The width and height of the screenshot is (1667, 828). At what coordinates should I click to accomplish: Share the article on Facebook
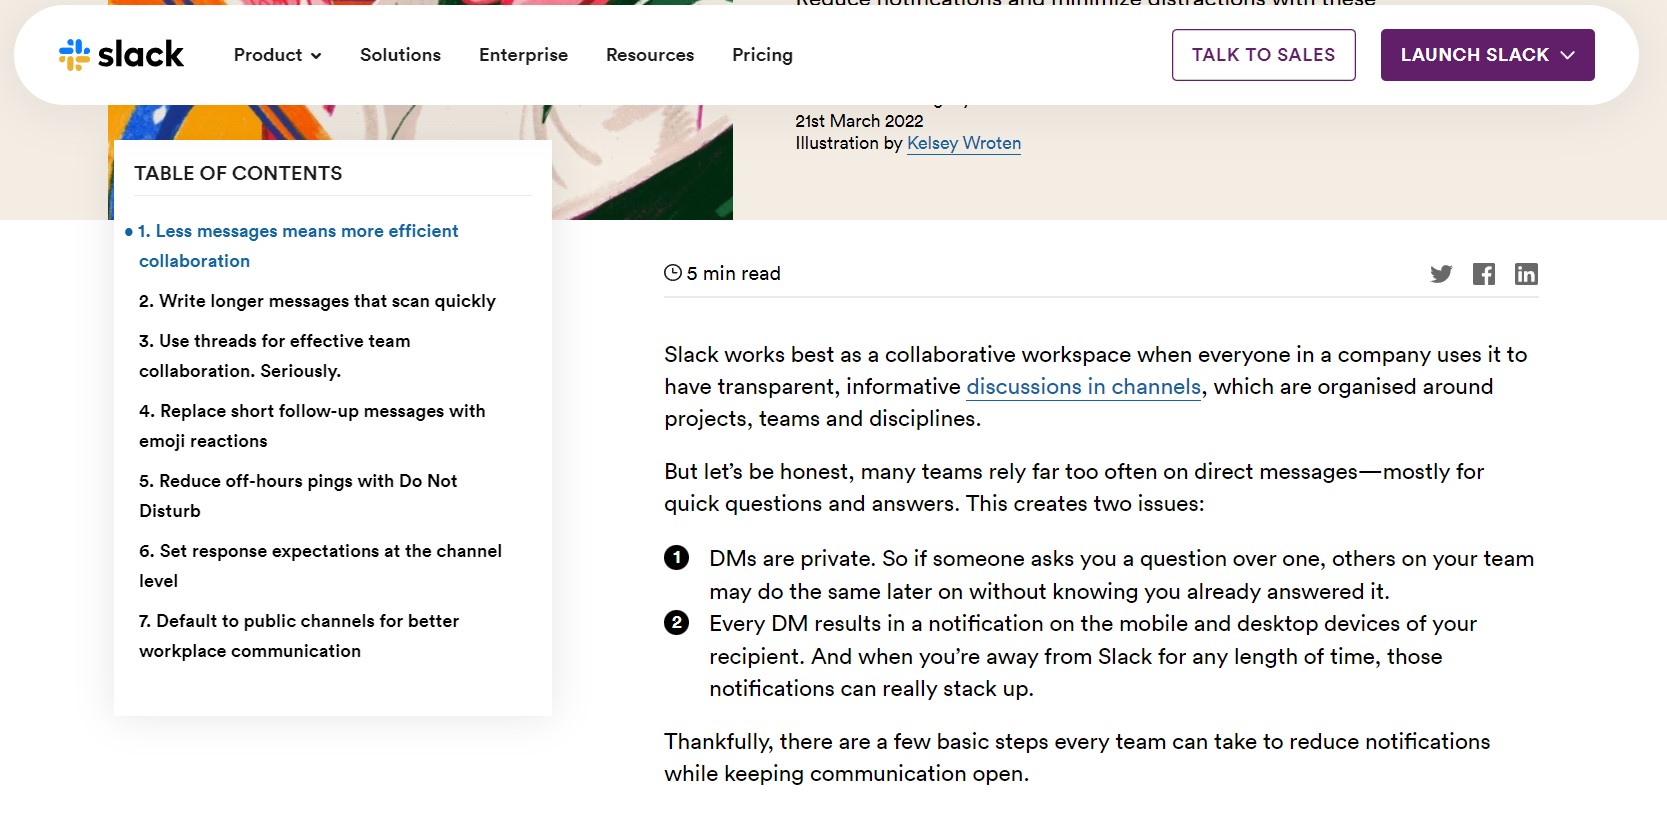pos(1484,274)
